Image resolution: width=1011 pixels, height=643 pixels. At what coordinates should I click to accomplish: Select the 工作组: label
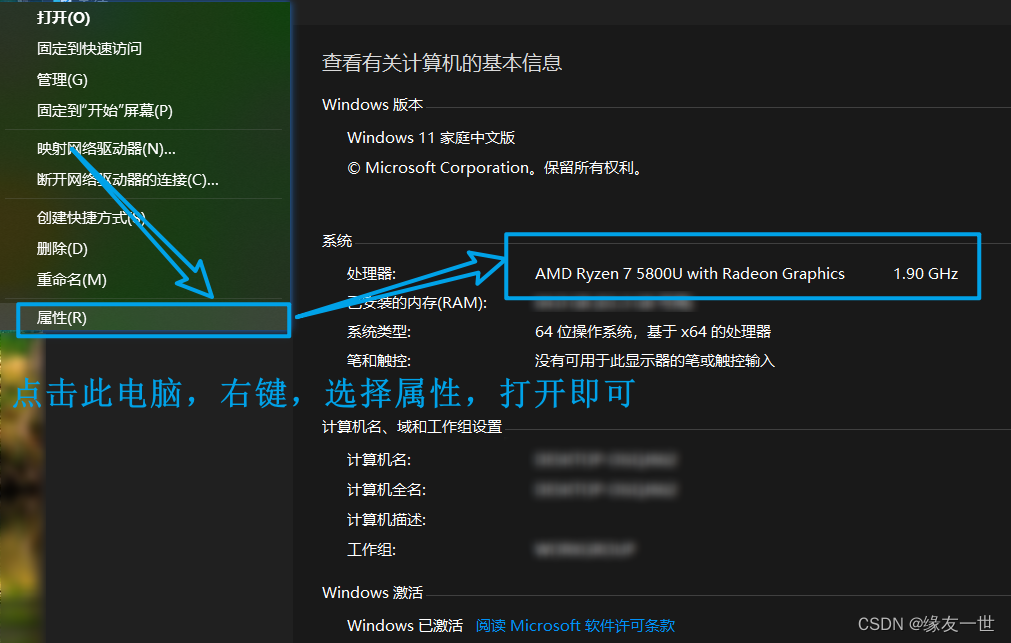pos(371,549)
